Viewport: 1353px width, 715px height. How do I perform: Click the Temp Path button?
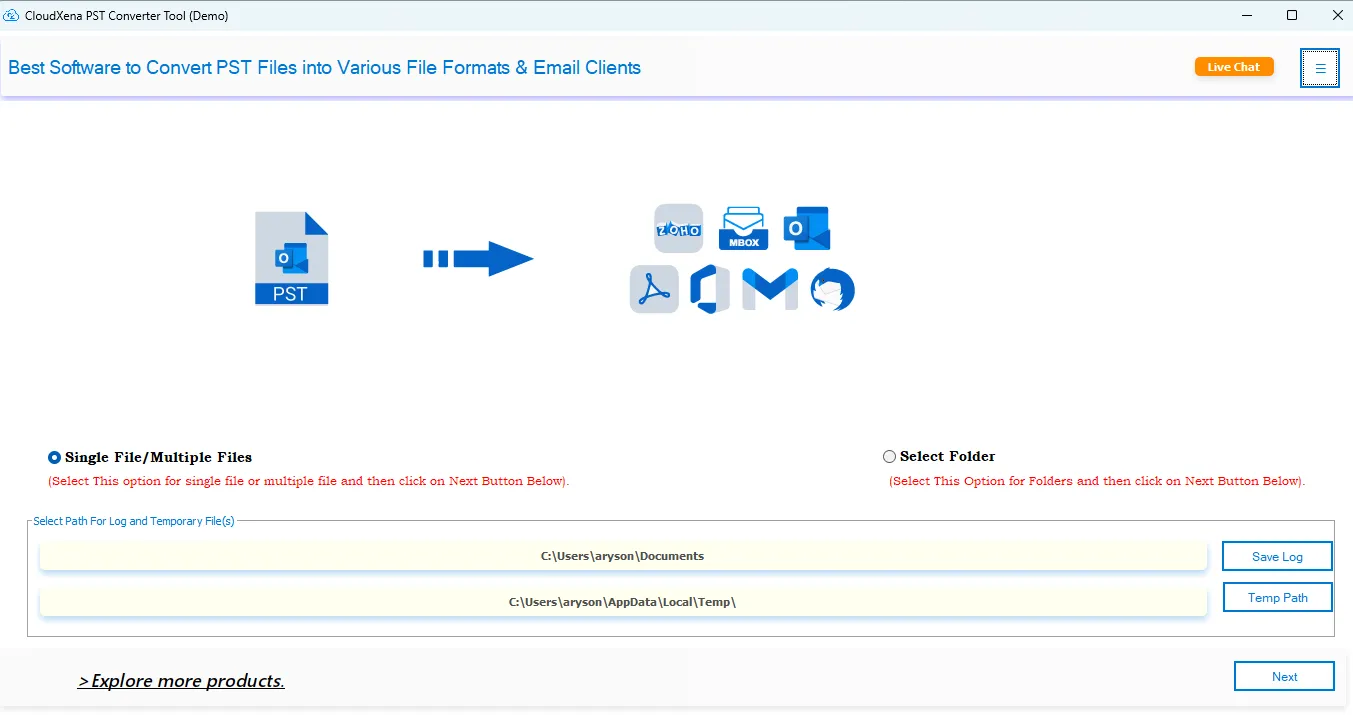[1277, 597]
